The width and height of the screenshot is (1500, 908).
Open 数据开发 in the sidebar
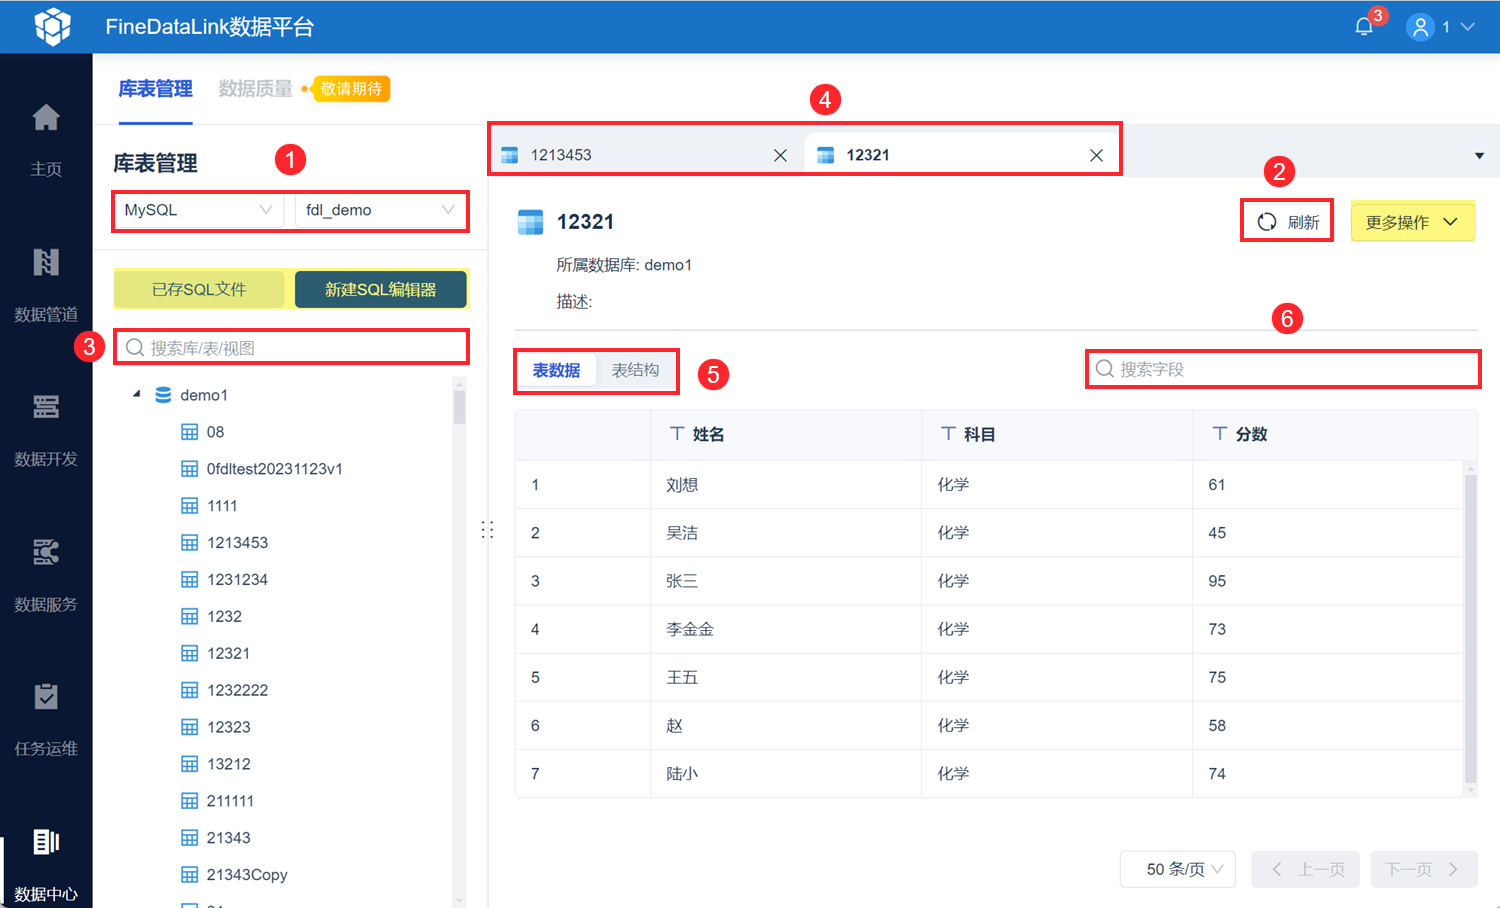click(x=46, y=408)
